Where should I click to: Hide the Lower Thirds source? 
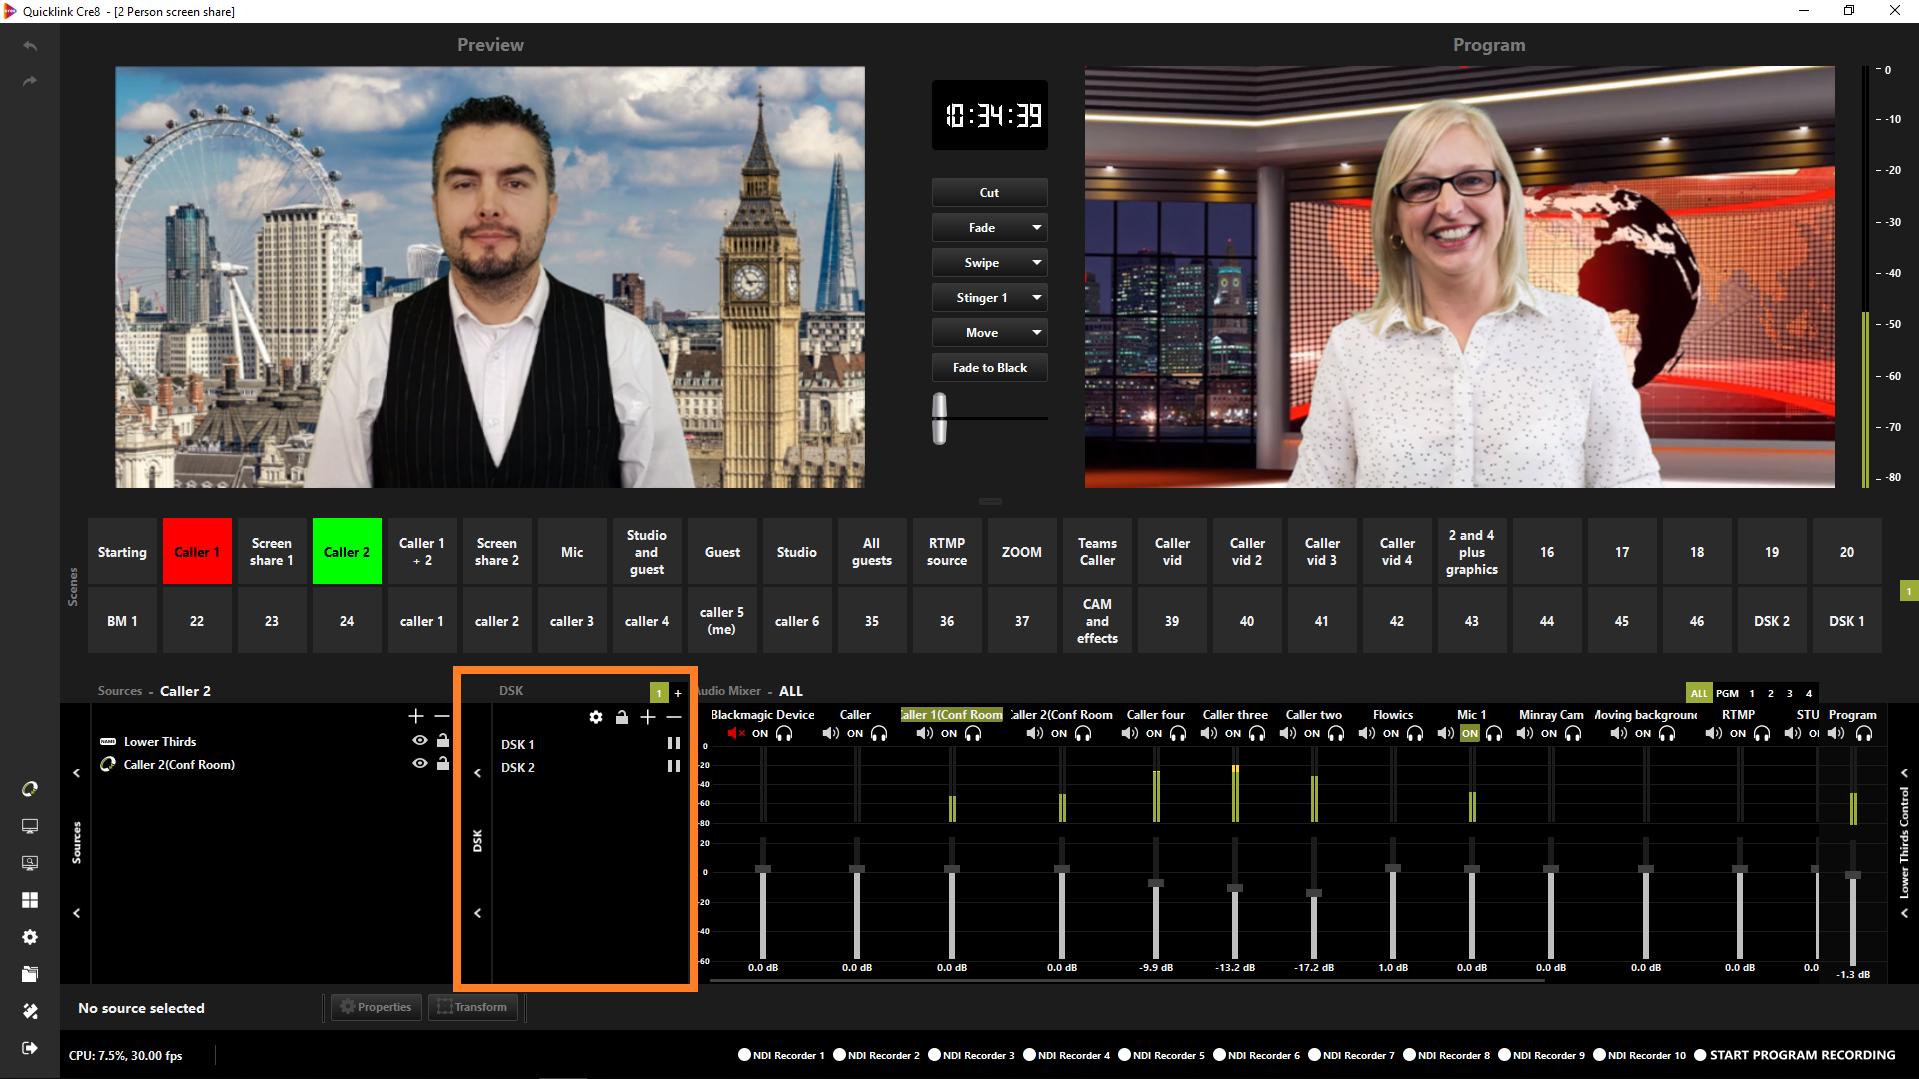[420, 741]
